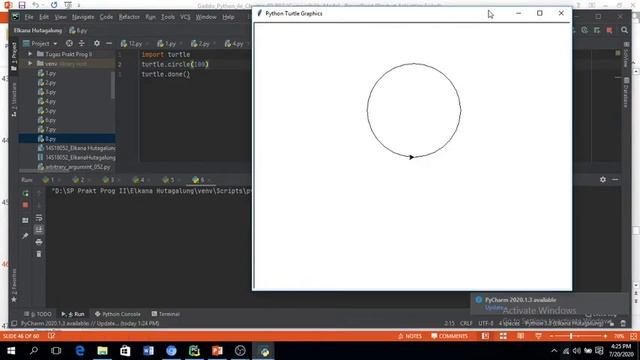This screenshot has height=360, width=640.
Task: Open the Windows Start menu
Action: 11,351
